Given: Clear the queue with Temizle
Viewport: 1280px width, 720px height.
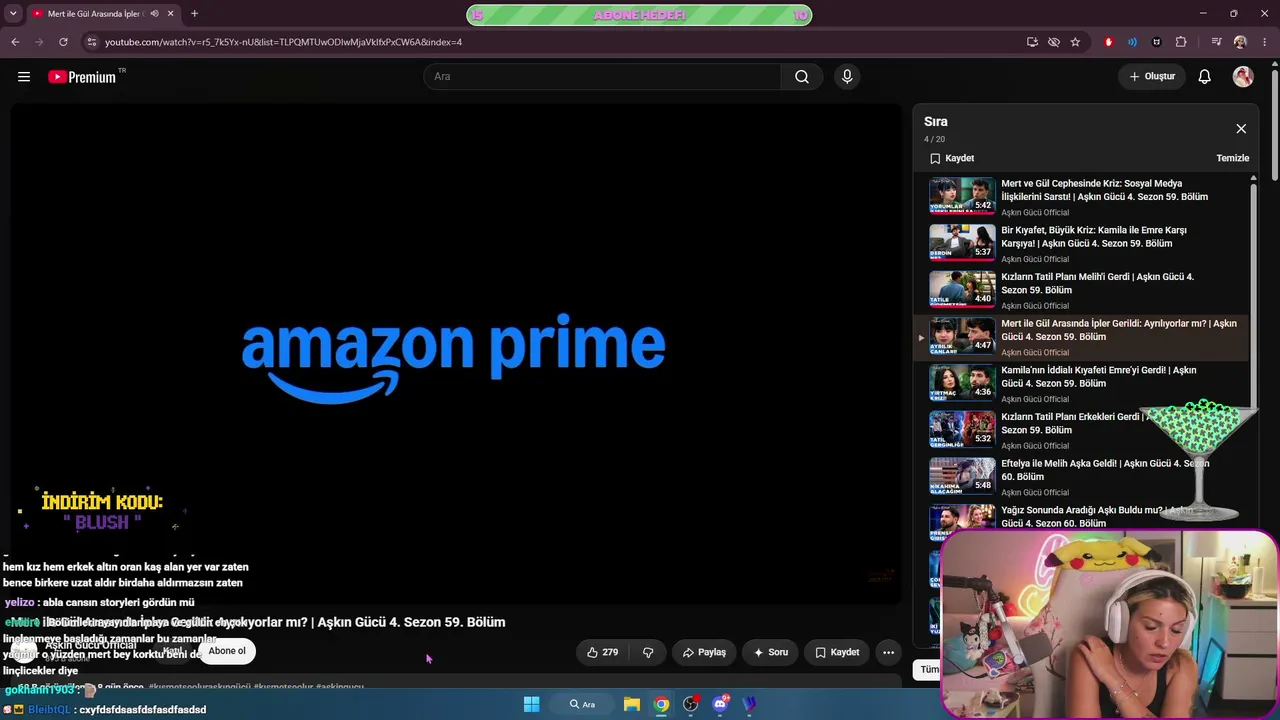Looking at the screenshot, I should point(1232,158).
